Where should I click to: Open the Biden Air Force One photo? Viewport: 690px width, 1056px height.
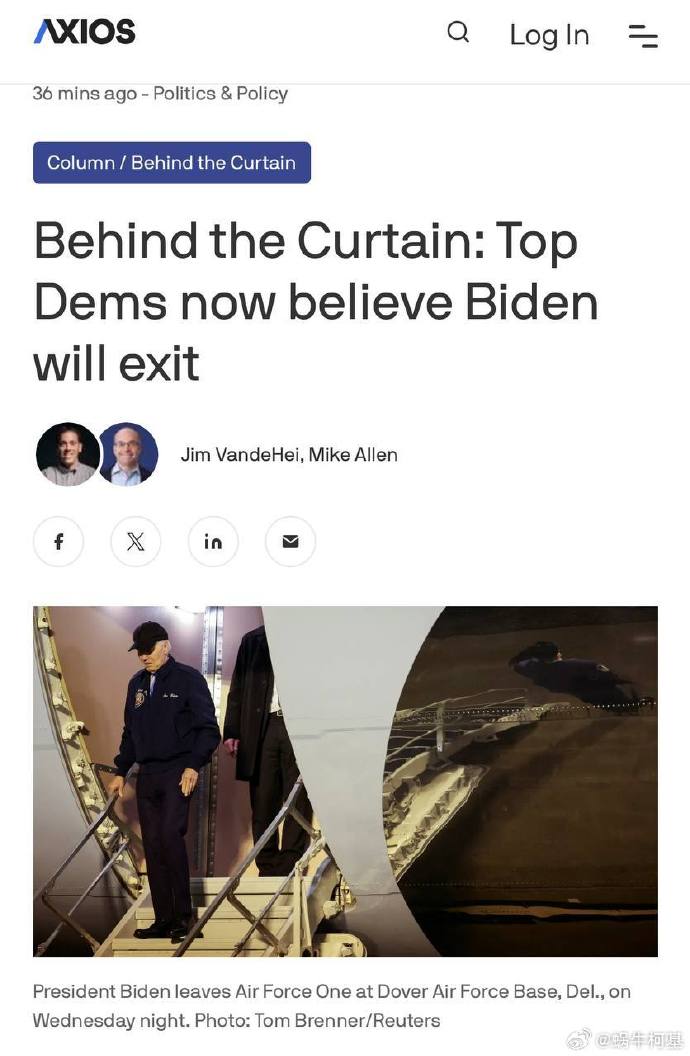[x=345, y=781]
